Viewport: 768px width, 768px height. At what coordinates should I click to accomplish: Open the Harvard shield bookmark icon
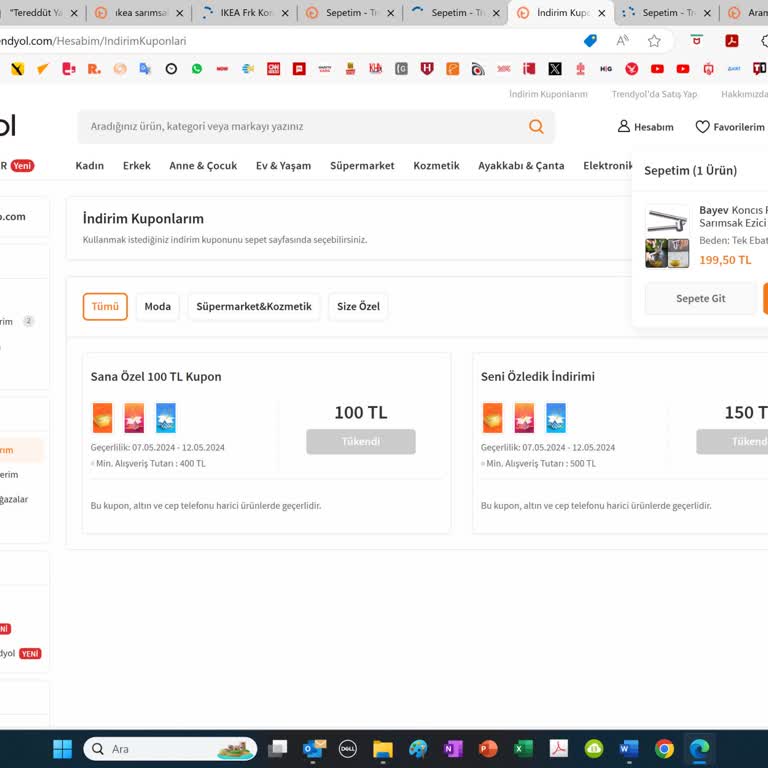point(427,69)
